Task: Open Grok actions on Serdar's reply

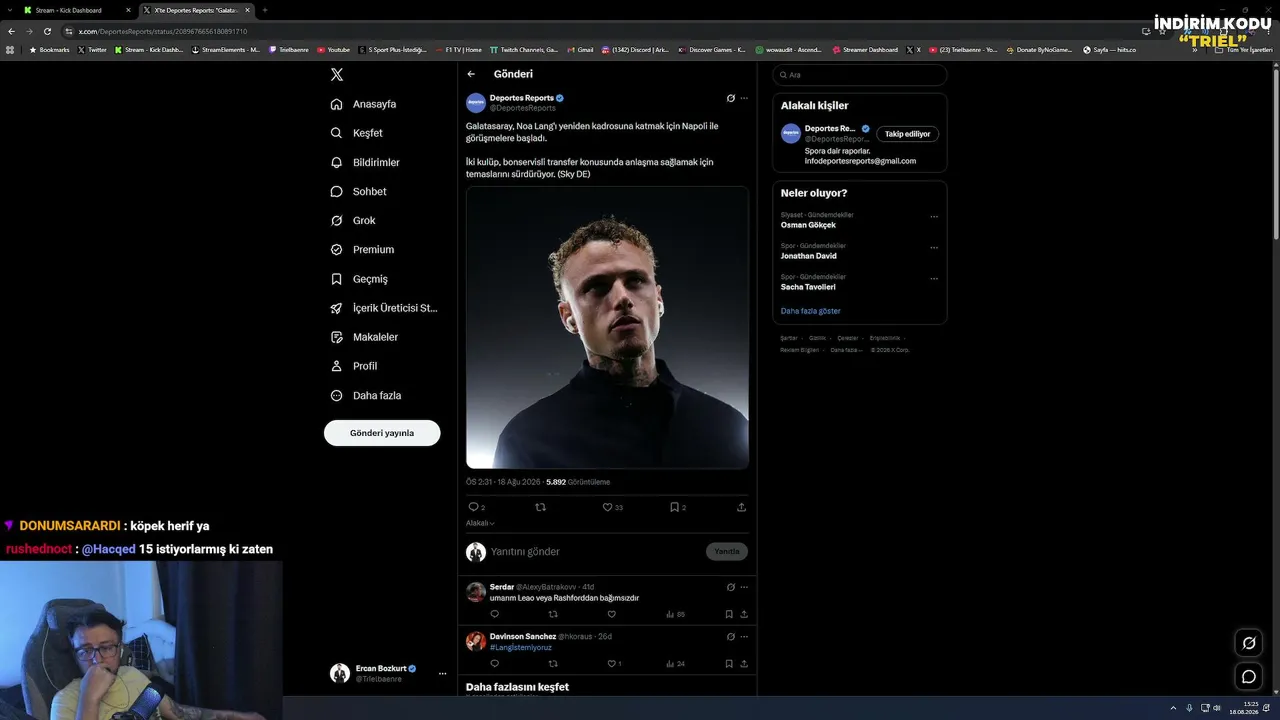Action: click(x=731, y=587)
